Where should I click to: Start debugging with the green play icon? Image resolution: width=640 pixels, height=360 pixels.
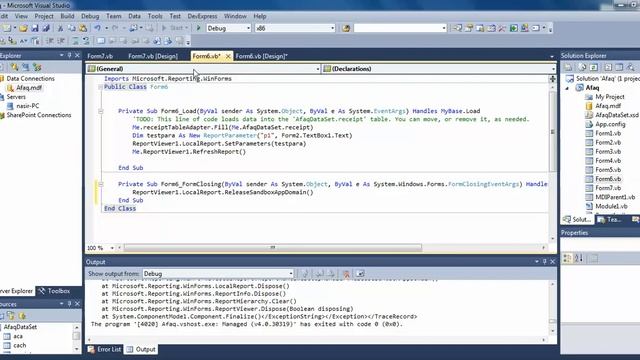(198, 28)
